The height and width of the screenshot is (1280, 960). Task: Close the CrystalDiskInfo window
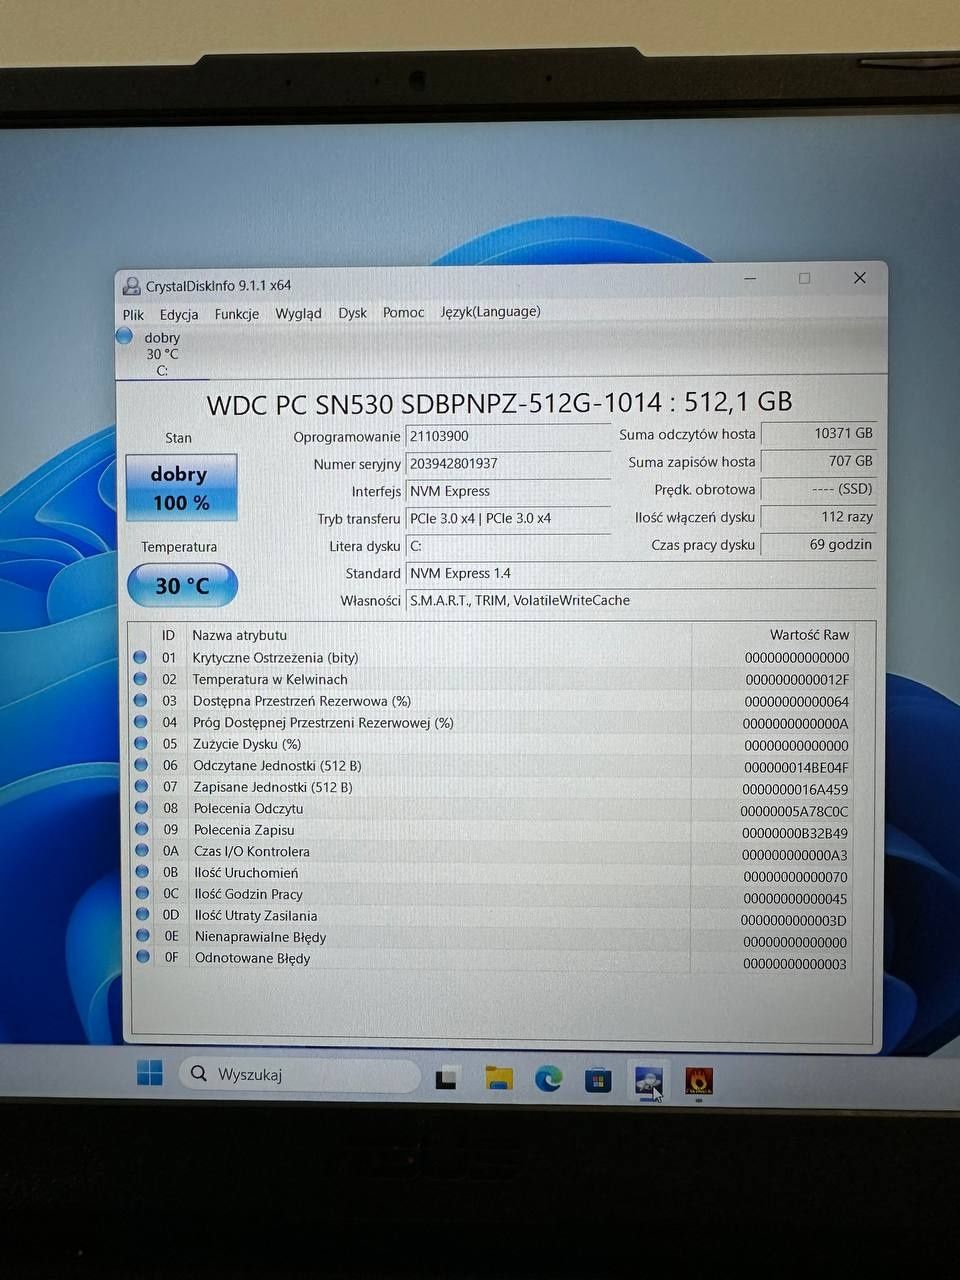[859, 278]
